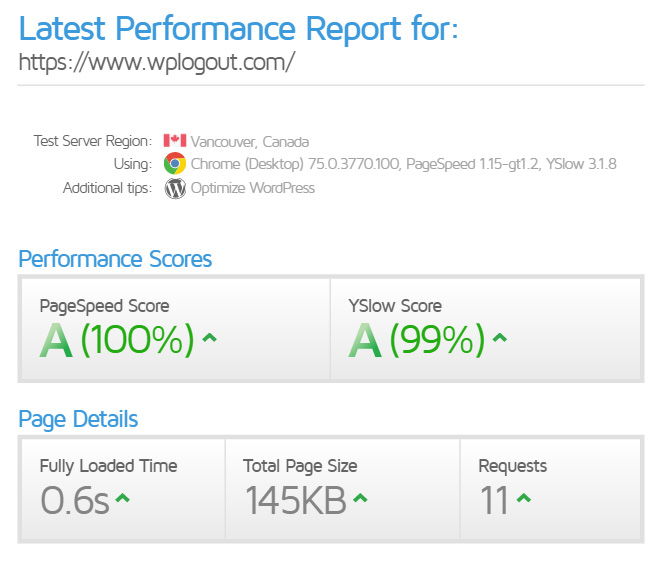Click the Fully Loaded Time label
The width and height of the screenshot is (655, 566).
(109, 466)
